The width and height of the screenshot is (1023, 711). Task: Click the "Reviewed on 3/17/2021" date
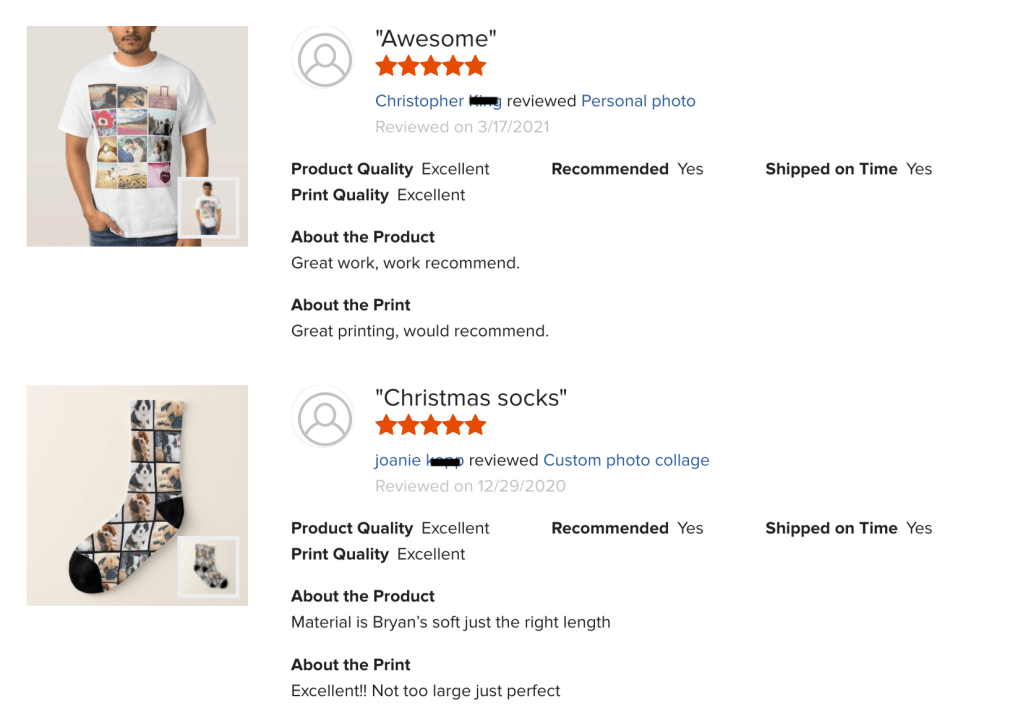(x=462, y=127)
